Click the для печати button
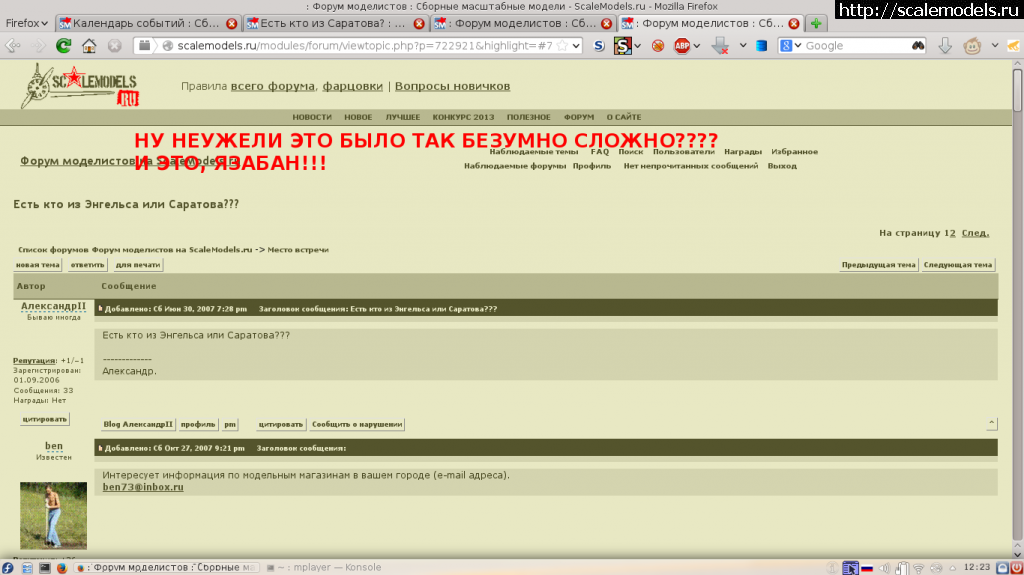 pos(138,265)
